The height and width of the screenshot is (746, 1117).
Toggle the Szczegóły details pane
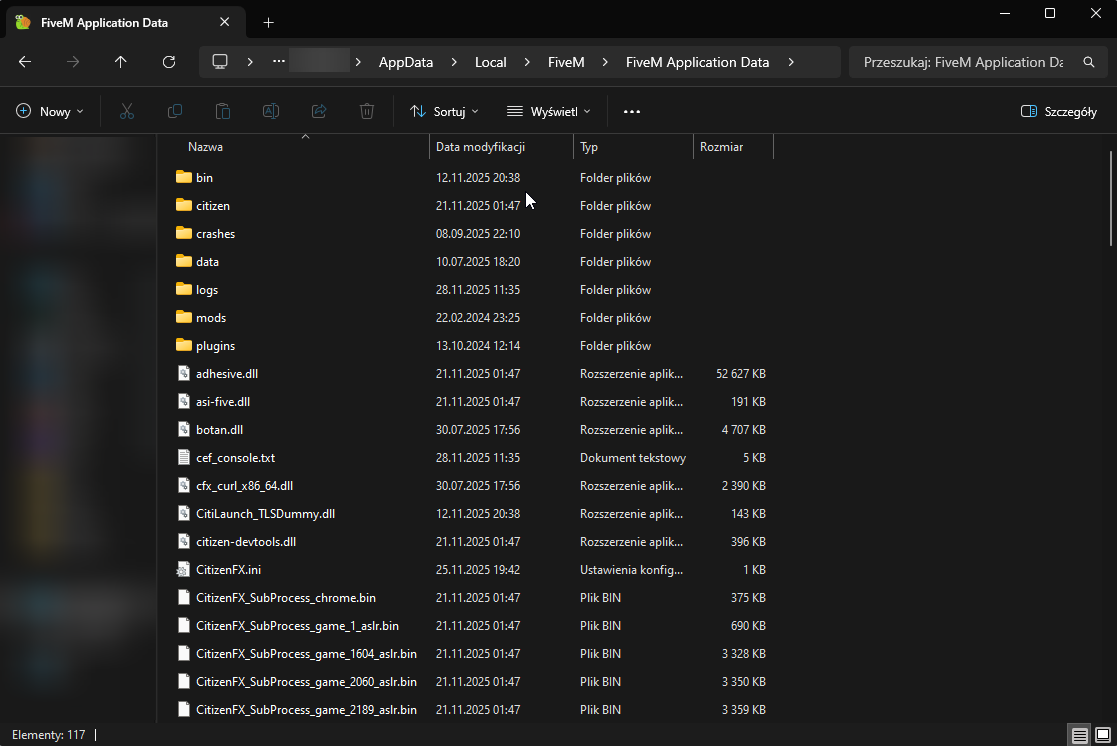[1058, 111]
